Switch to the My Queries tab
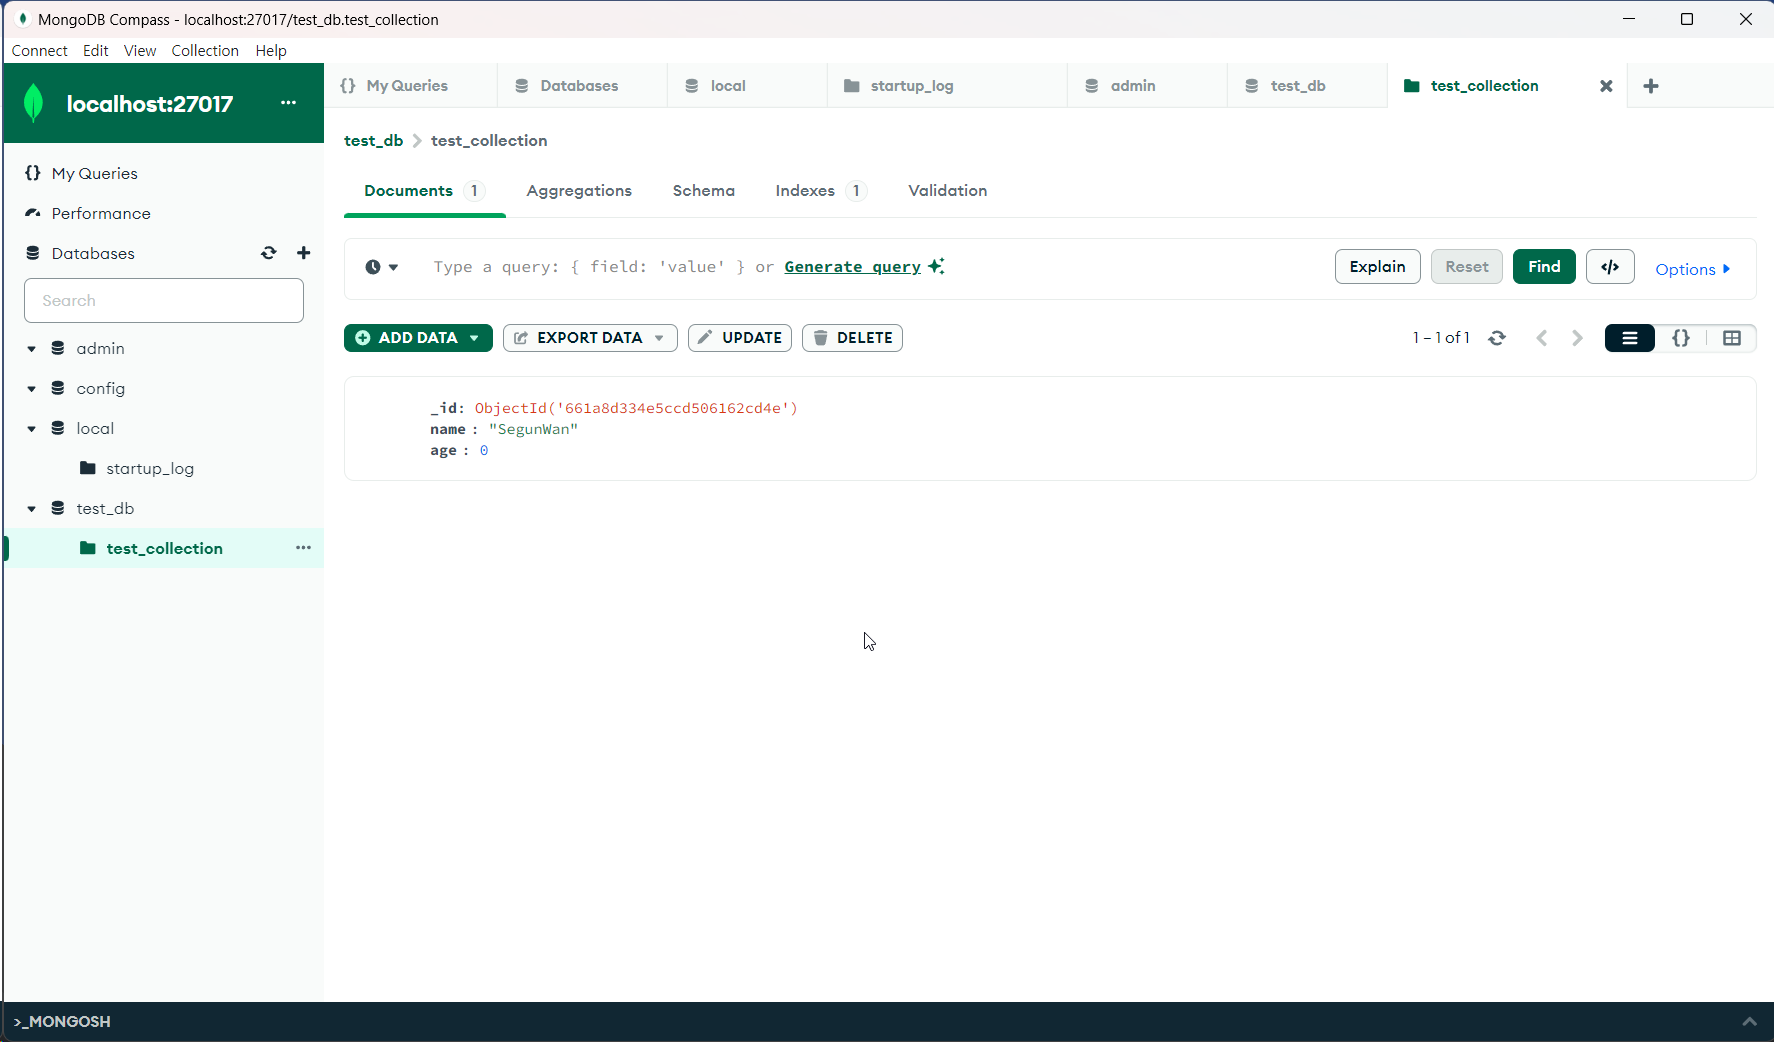 pos(410,86)
